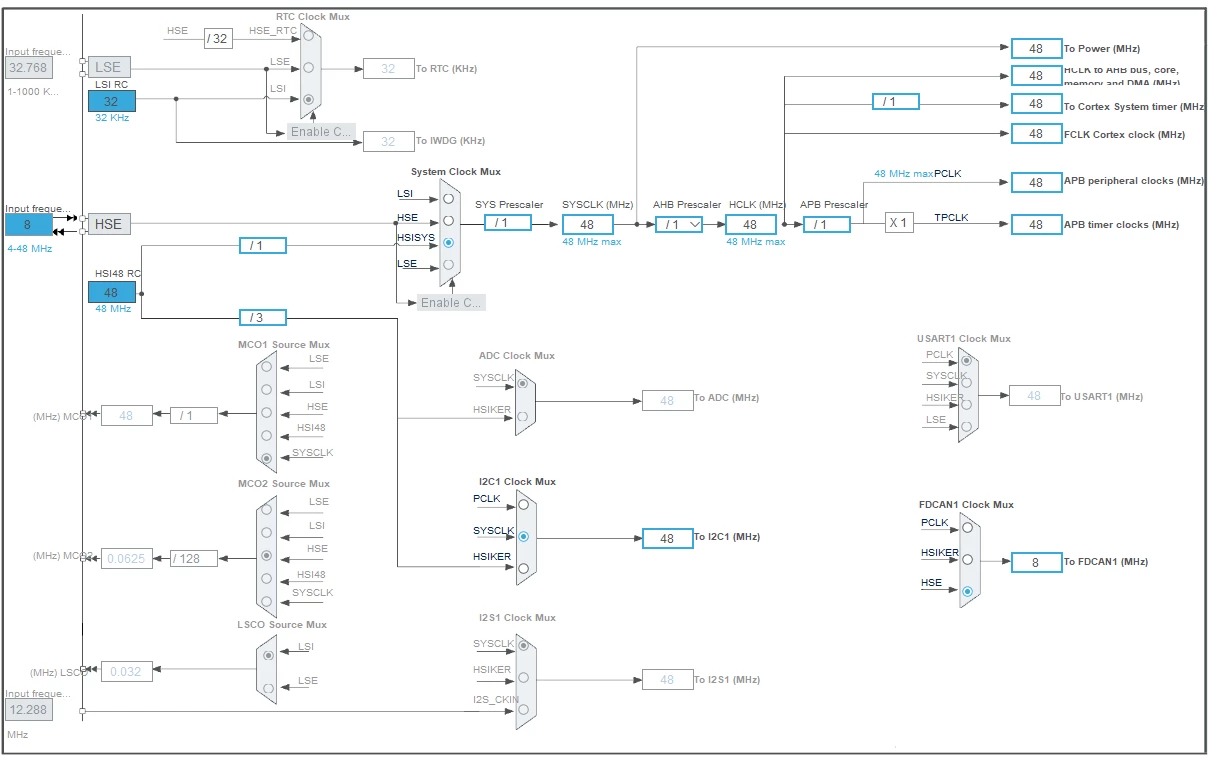Click the To RTC (KHz) value field

(388, 68)
